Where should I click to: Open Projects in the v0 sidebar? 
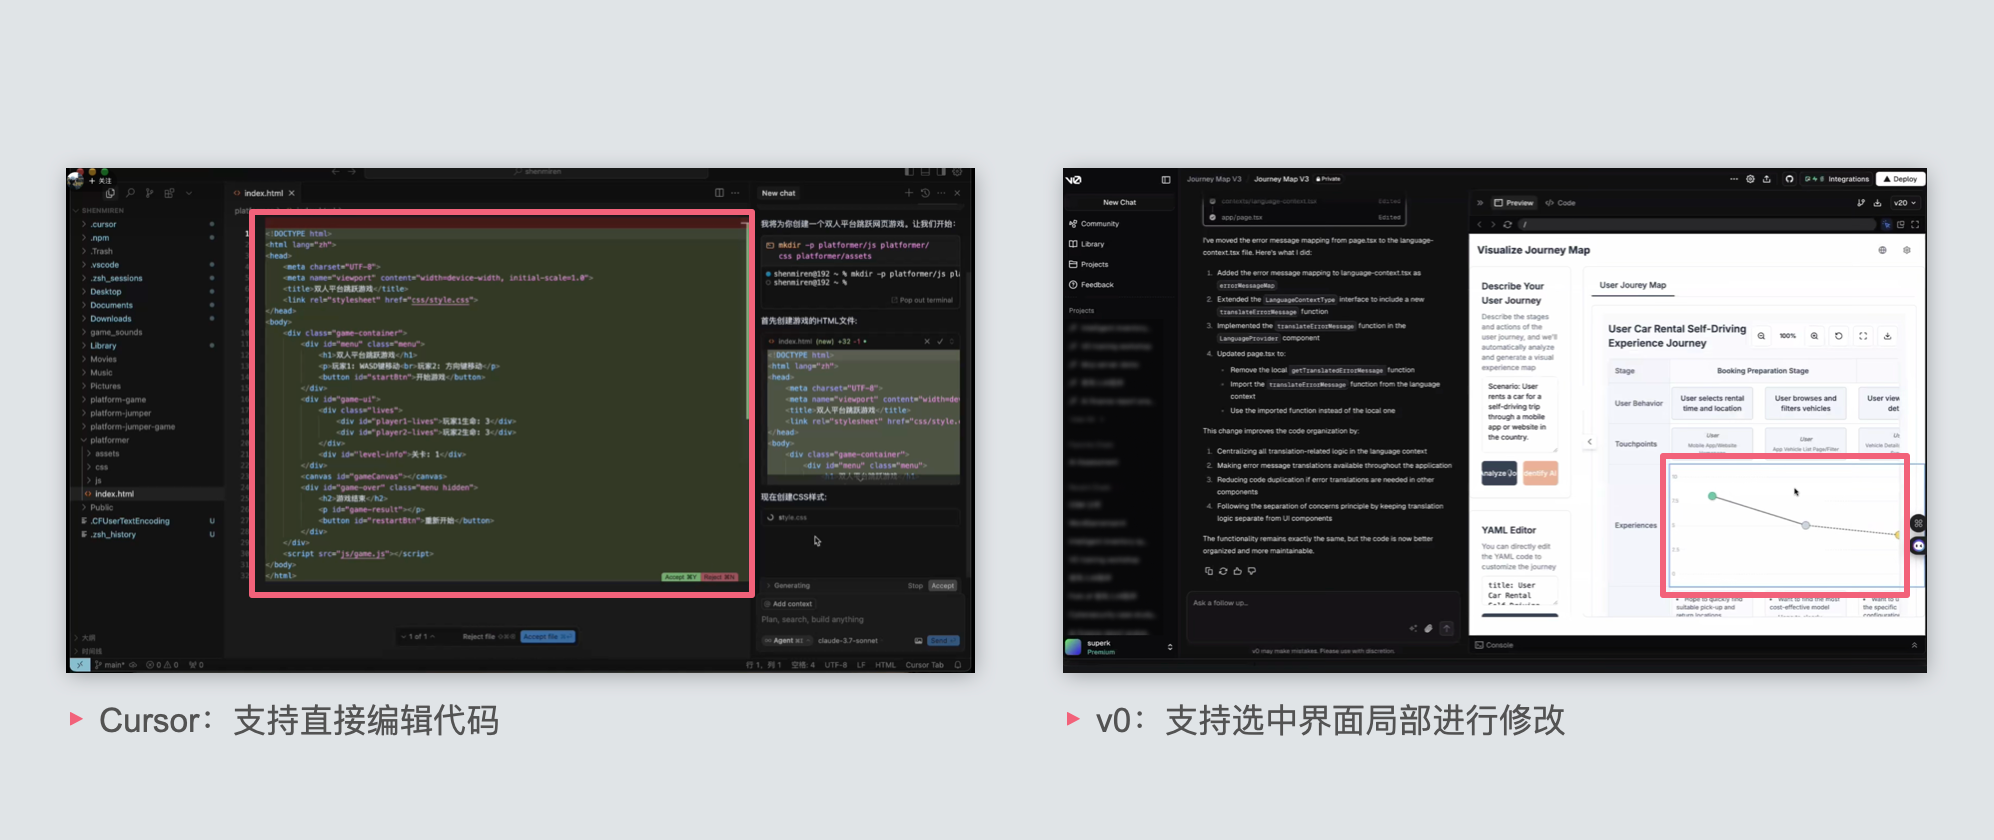pyautogui.click(x=1089, y=265)
